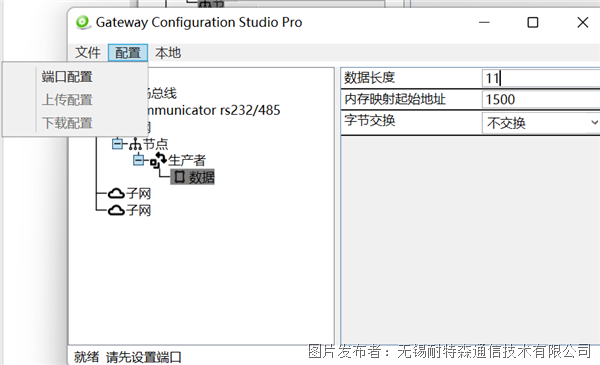Minimize the Gateway Configuration Studio window
The width and height of the screenshot is (600, 365).
click(x=484, y=22)
